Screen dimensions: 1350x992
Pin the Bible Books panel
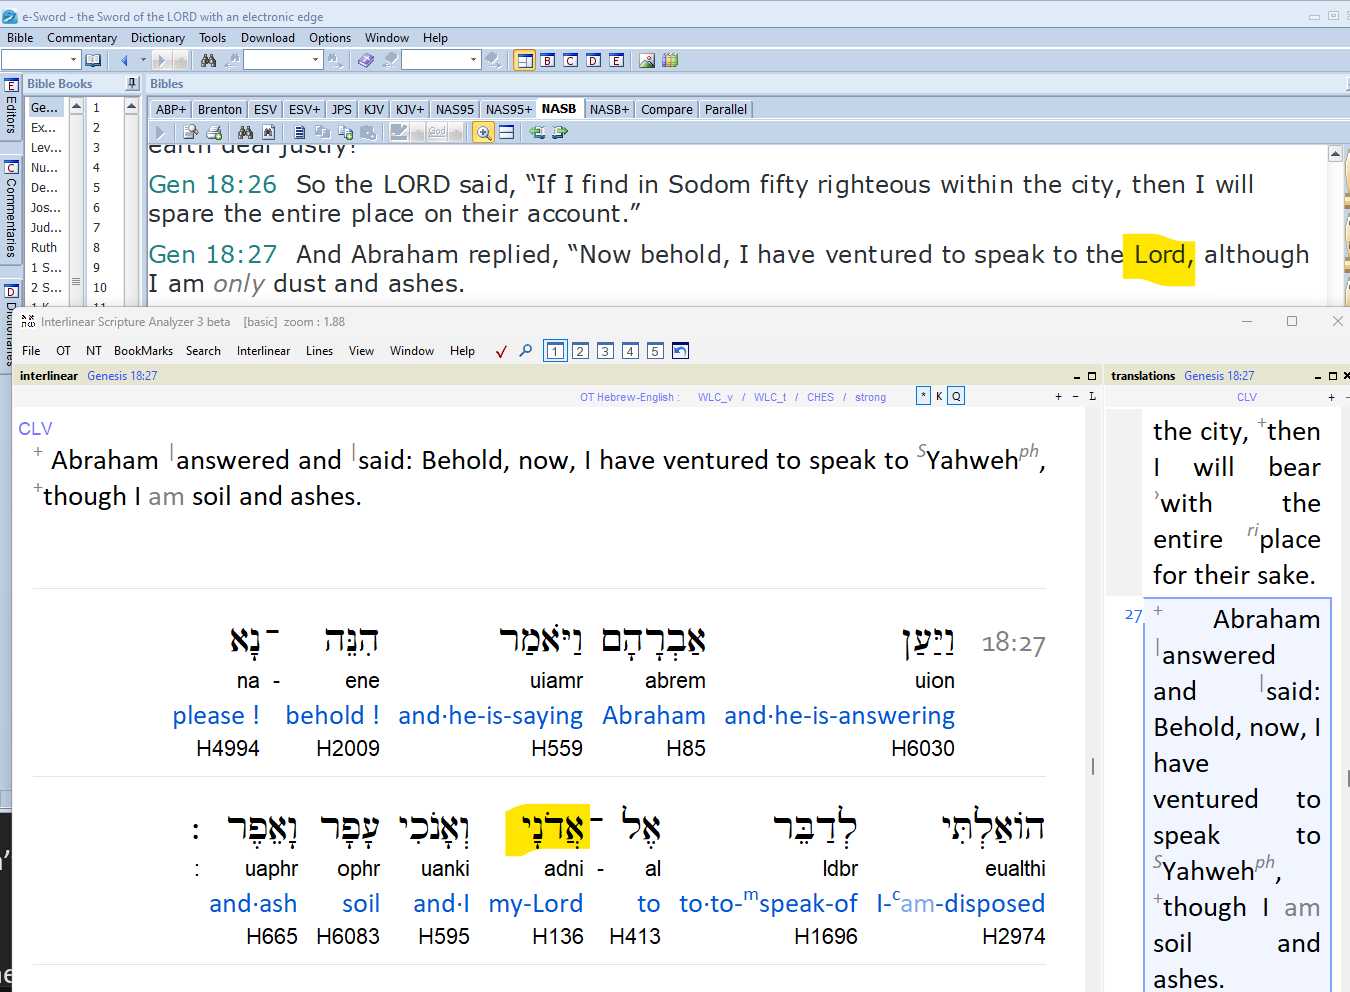pyautogui.click(x=132, y=84)
